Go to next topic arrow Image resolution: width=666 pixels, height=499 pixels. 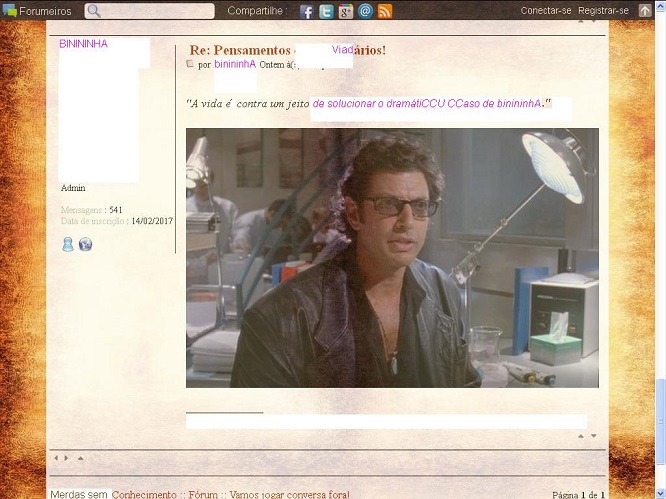66,458
